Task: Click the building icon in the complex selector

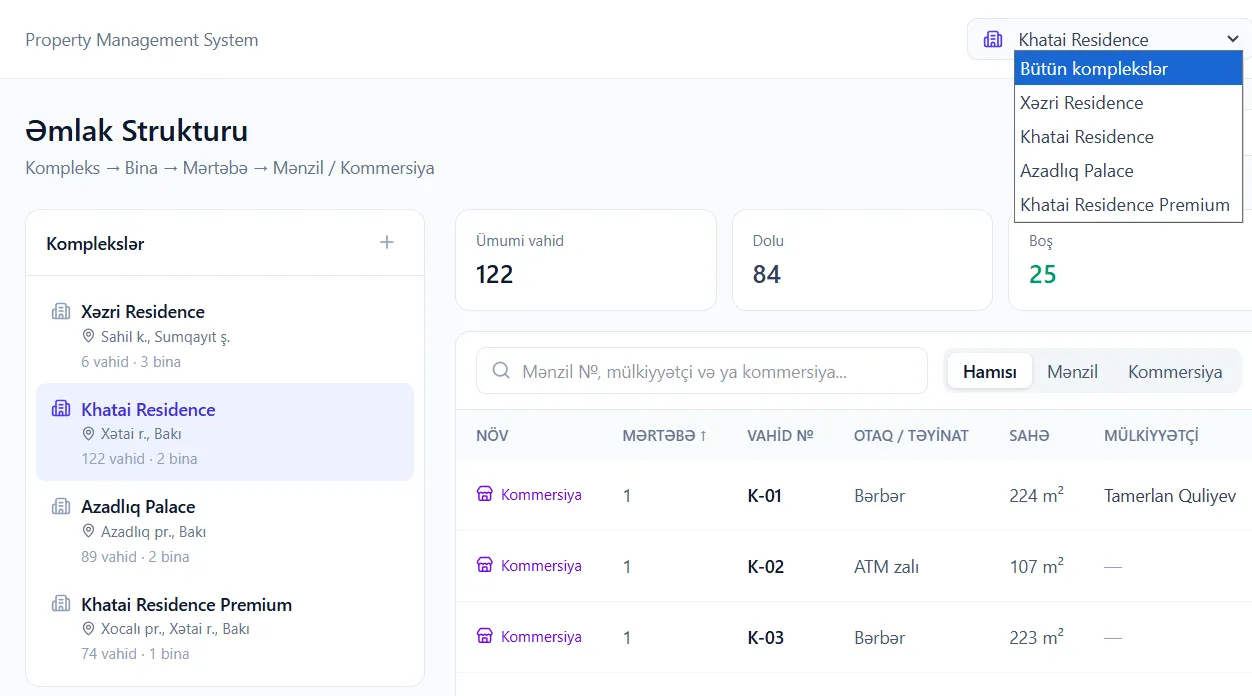Action: 993,39
